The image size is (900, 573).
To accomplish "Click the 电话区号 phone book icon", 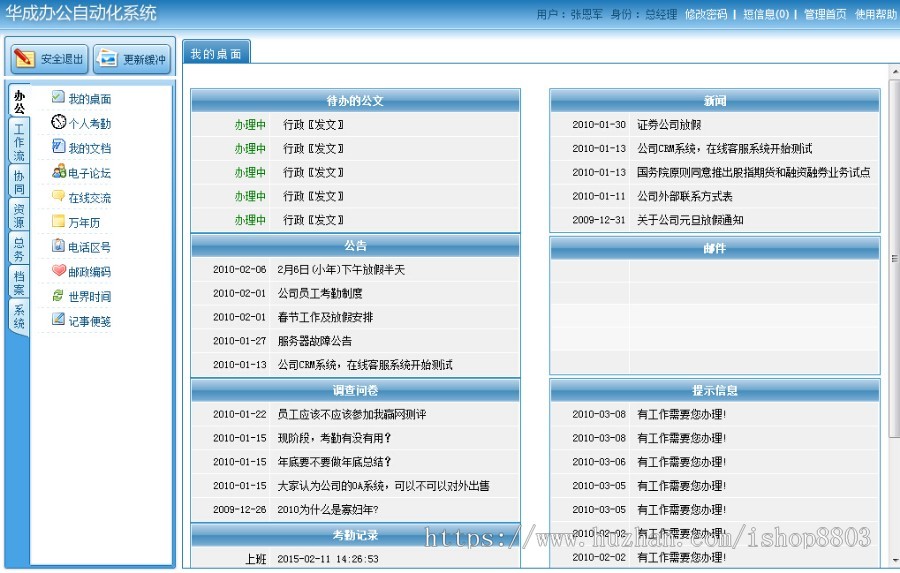I will click(x=58, y=246).
